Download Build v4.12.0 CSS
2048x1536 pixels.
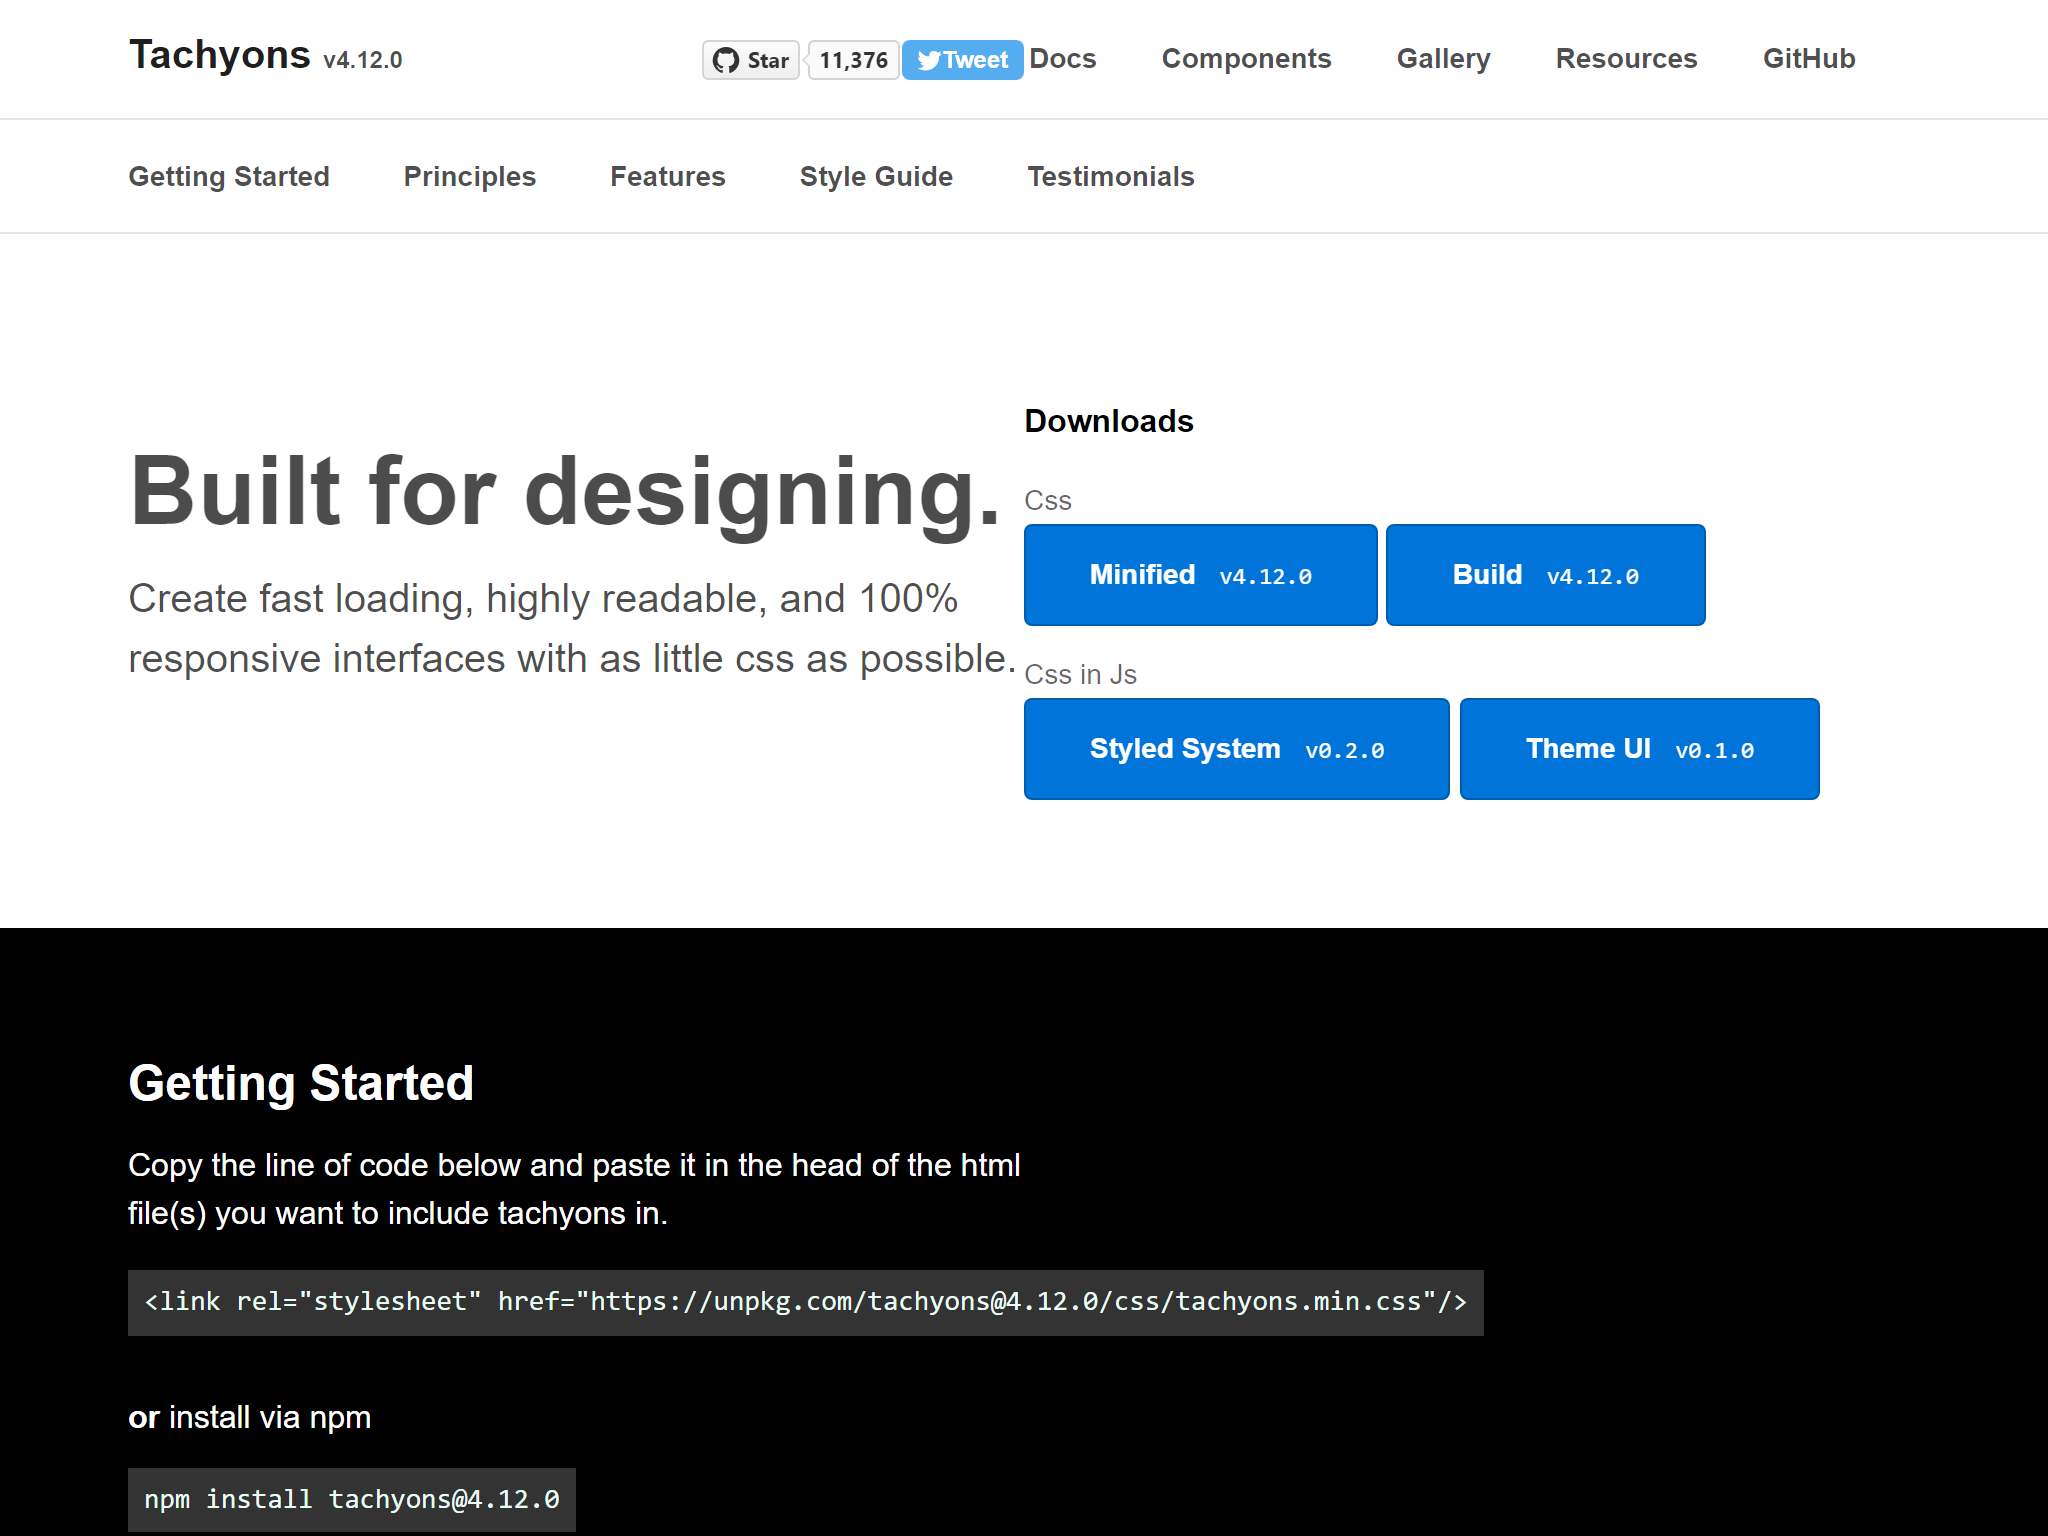(1546, 575)
